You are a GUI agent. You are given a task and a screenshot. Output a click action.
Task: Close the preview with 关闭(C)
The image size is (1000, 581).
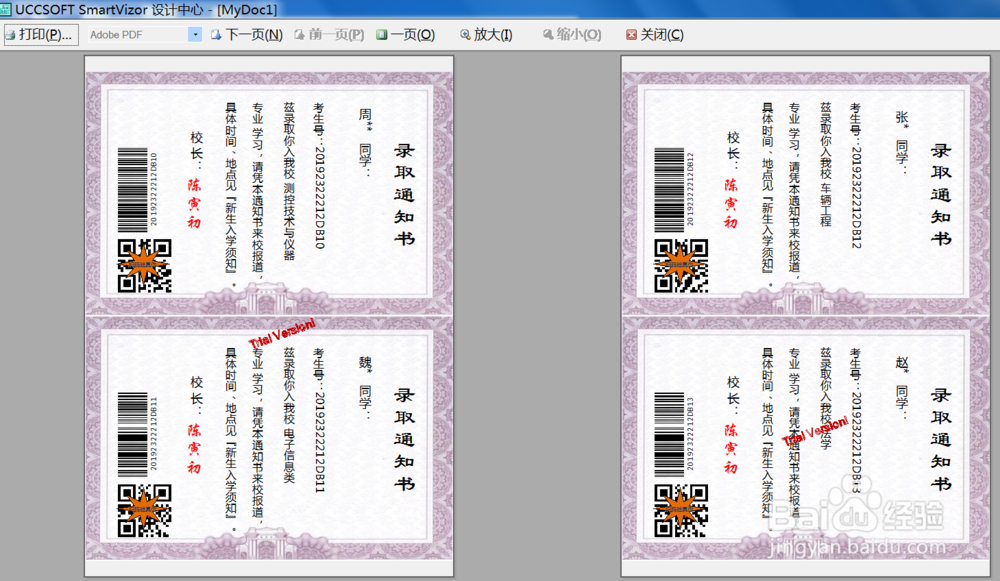click(x=655, y=34)
